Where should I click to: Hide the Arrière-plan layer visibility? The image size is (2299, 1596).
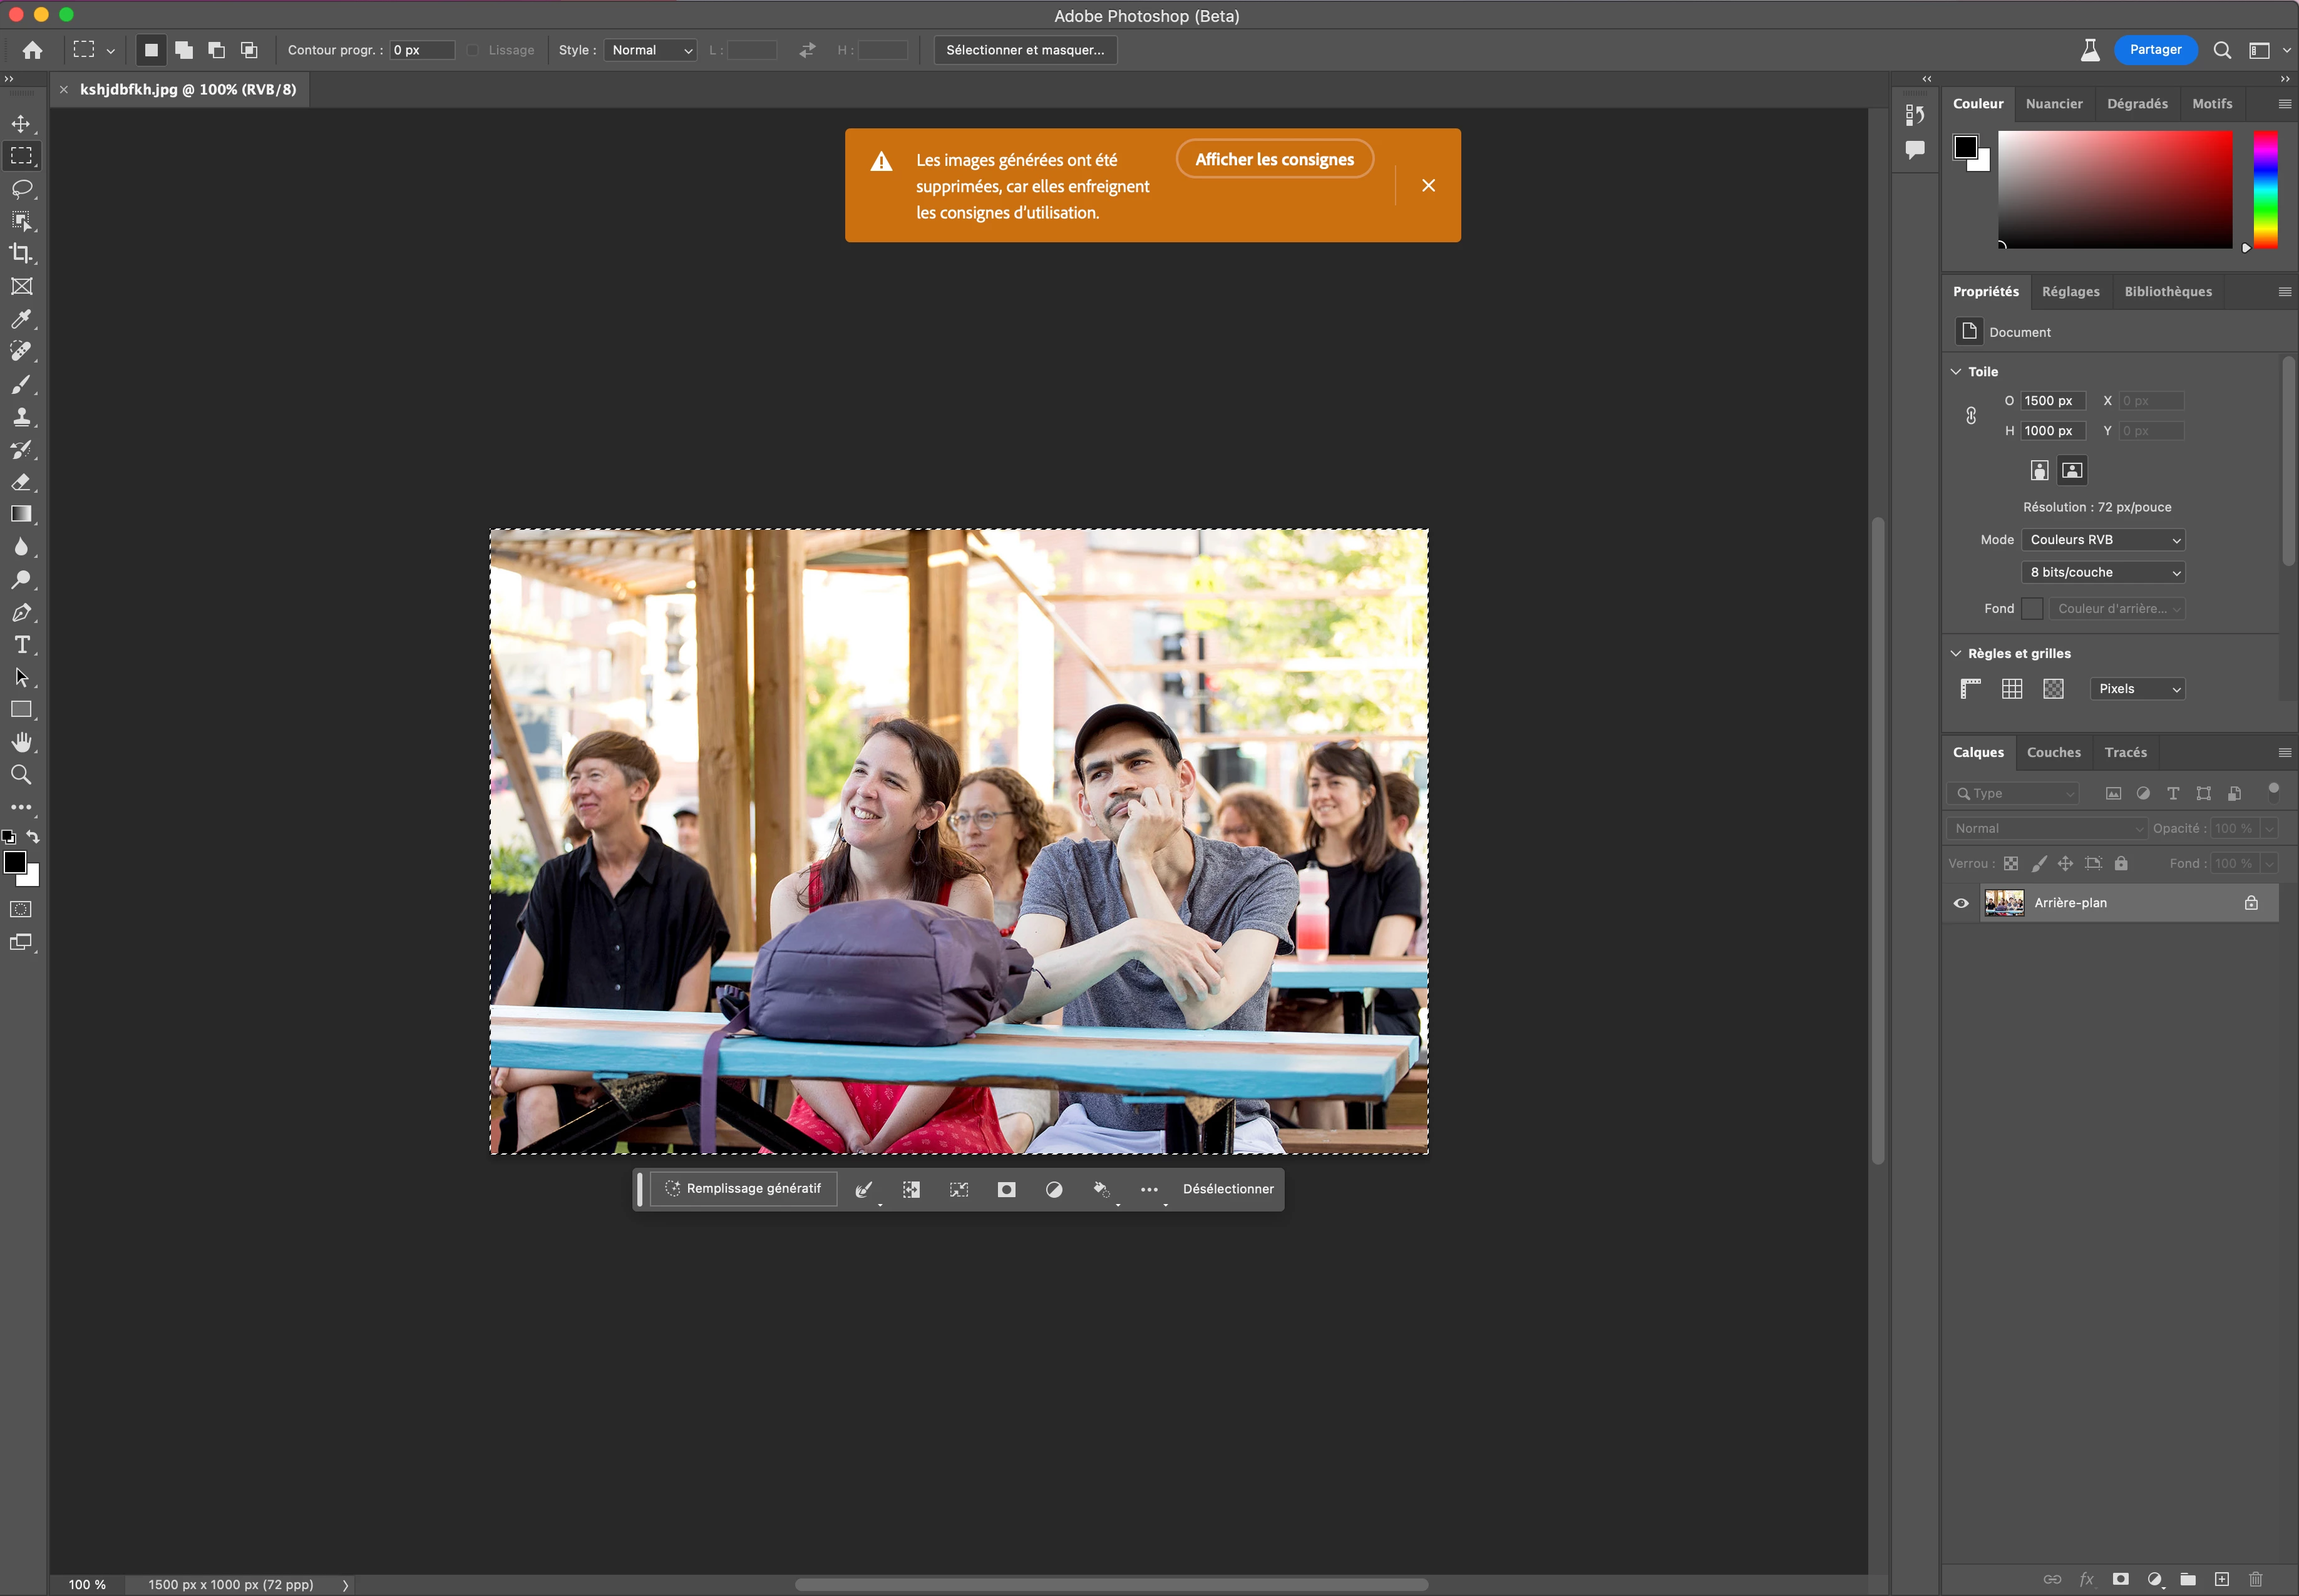(1961, 903)
